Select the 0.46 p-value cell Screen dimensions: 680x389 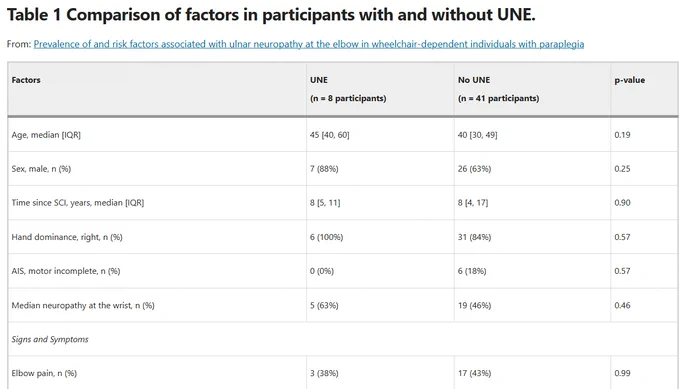coord(622,305)
